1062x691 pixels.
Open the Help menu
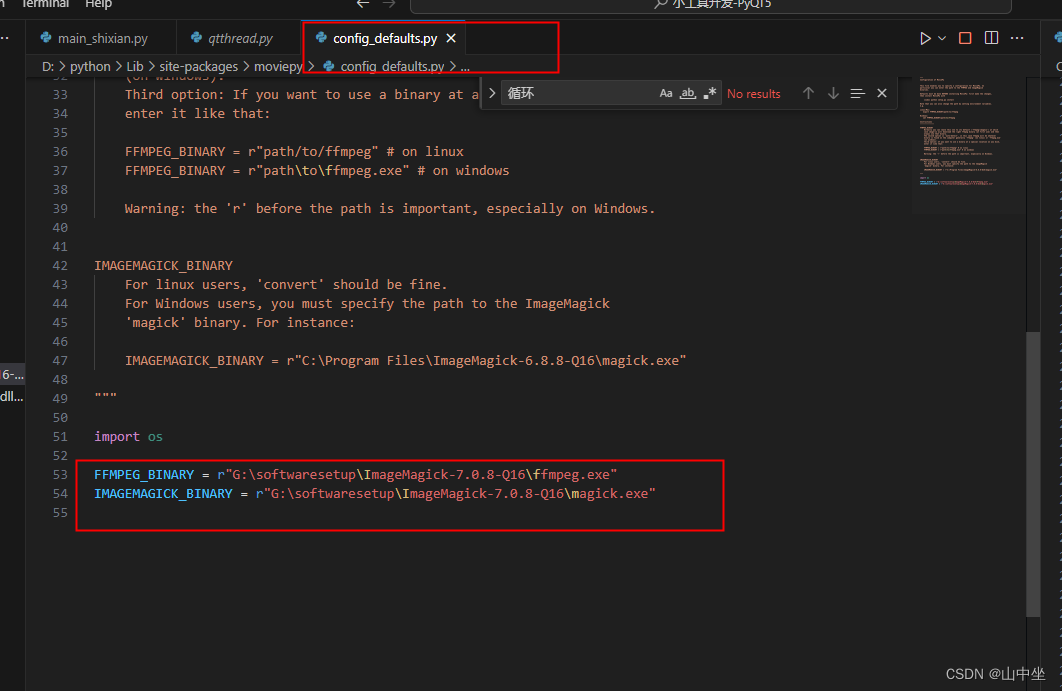point(98,4)
